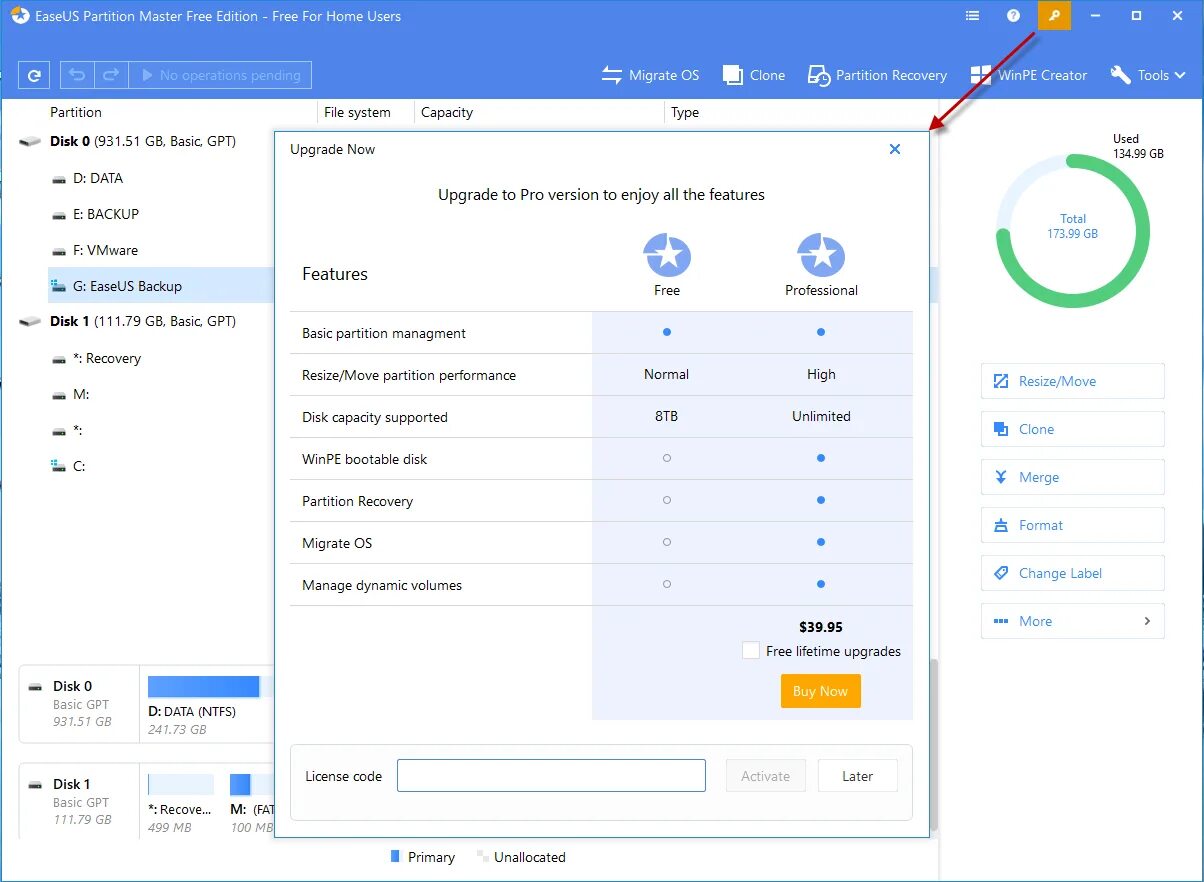Select the F: VMware partition

click(x=105, y=250)
